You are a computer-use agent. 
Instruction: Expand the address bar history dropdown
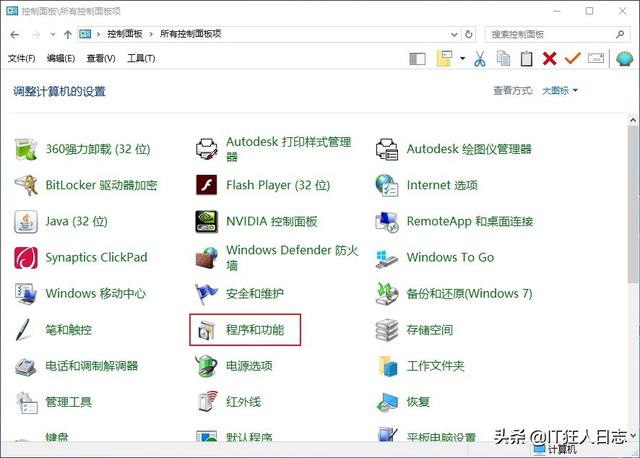click(454, 35)
